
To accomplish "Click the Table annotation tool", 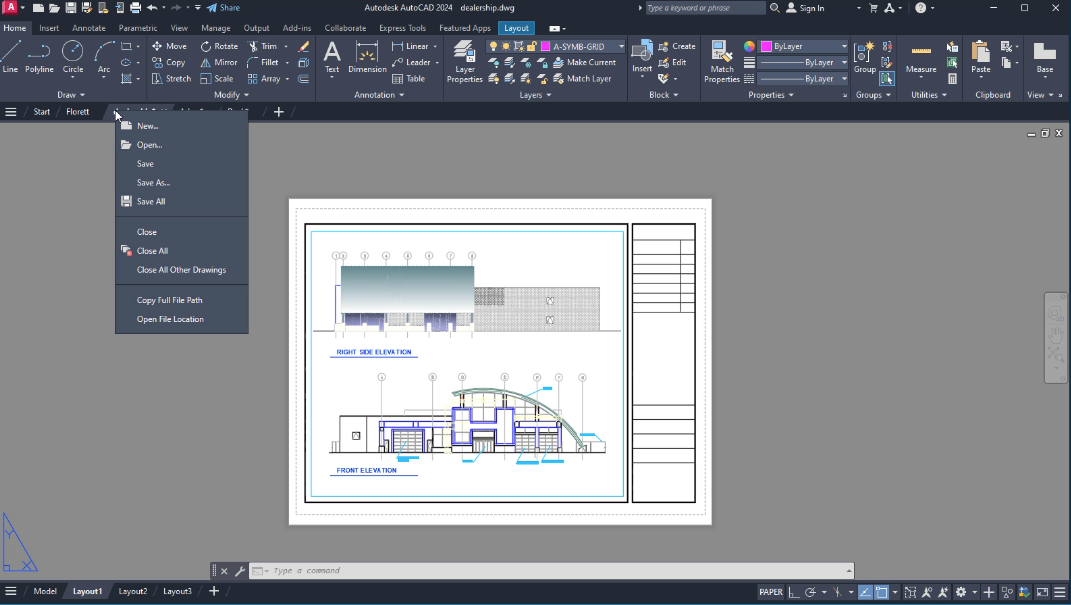I will (x=408, y=79).
